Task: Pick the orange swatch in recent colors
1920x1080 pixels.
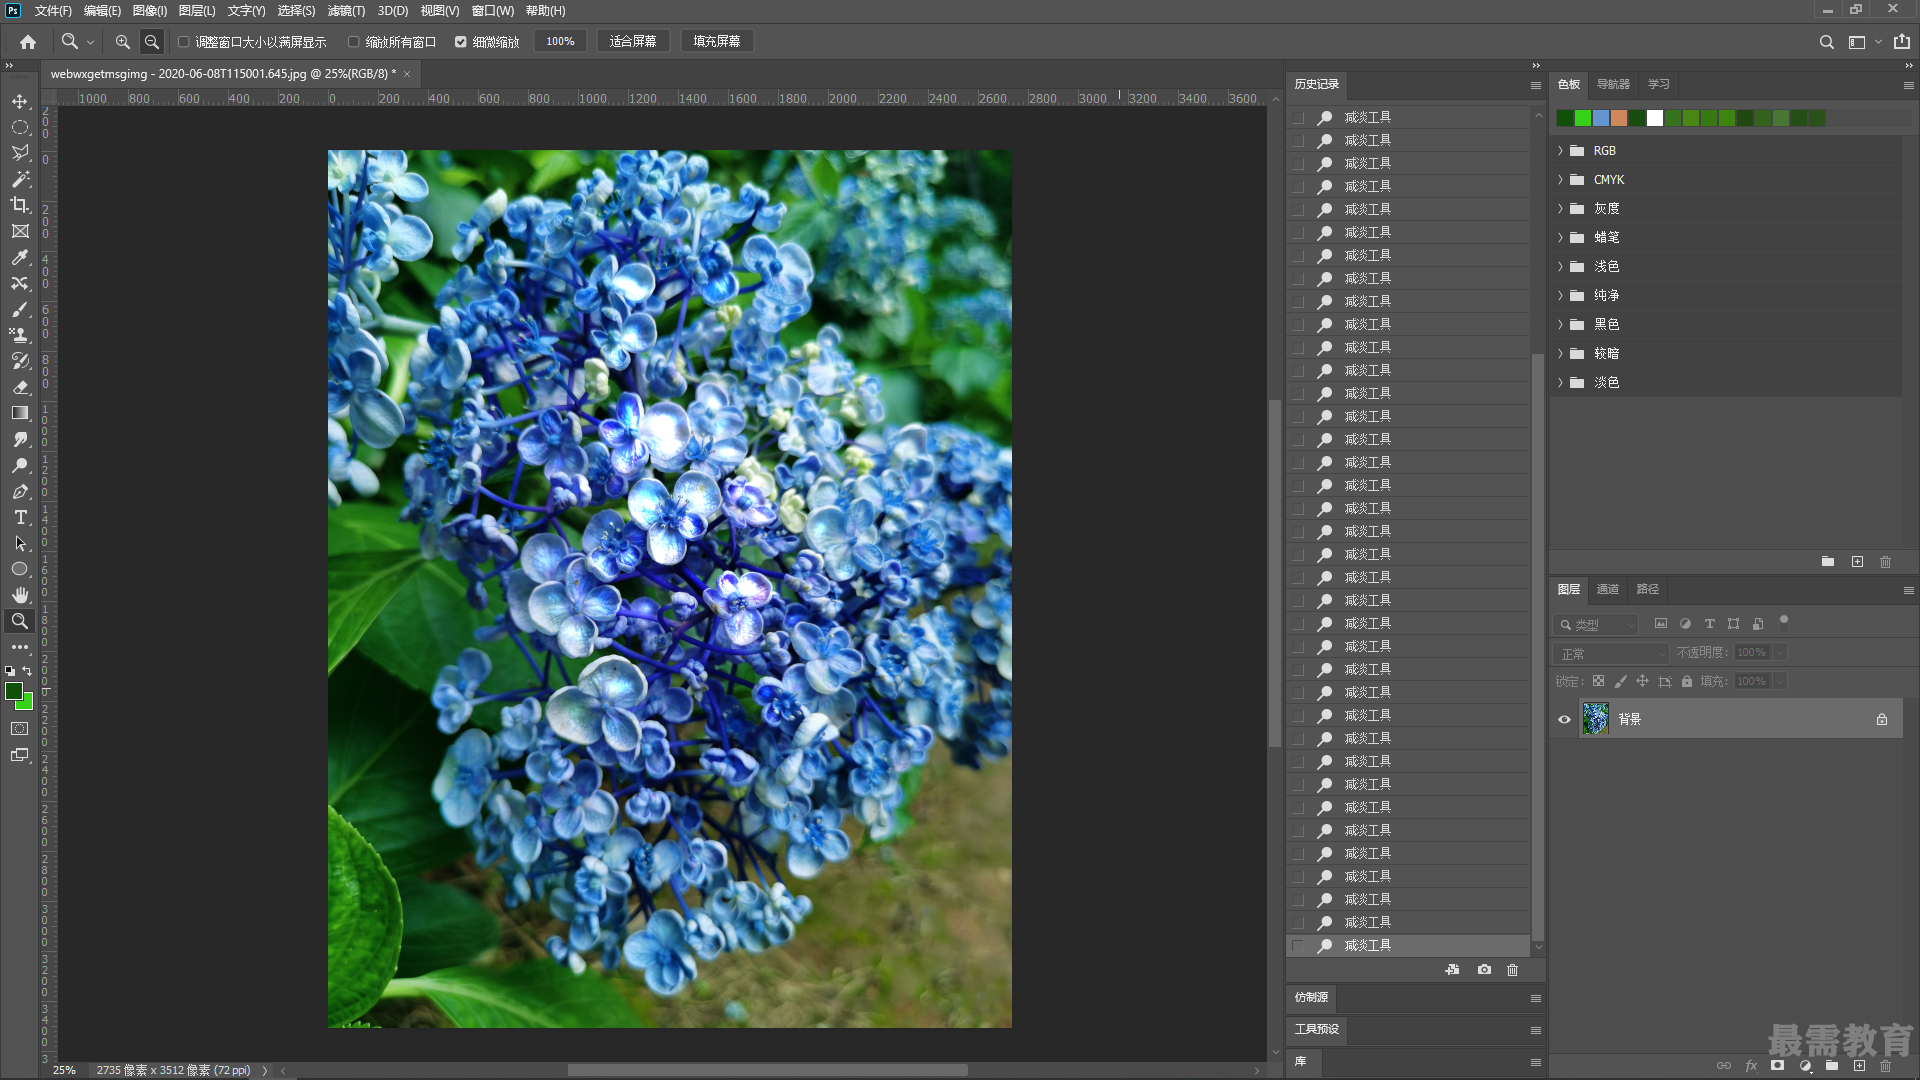Action: point(1619,118)
